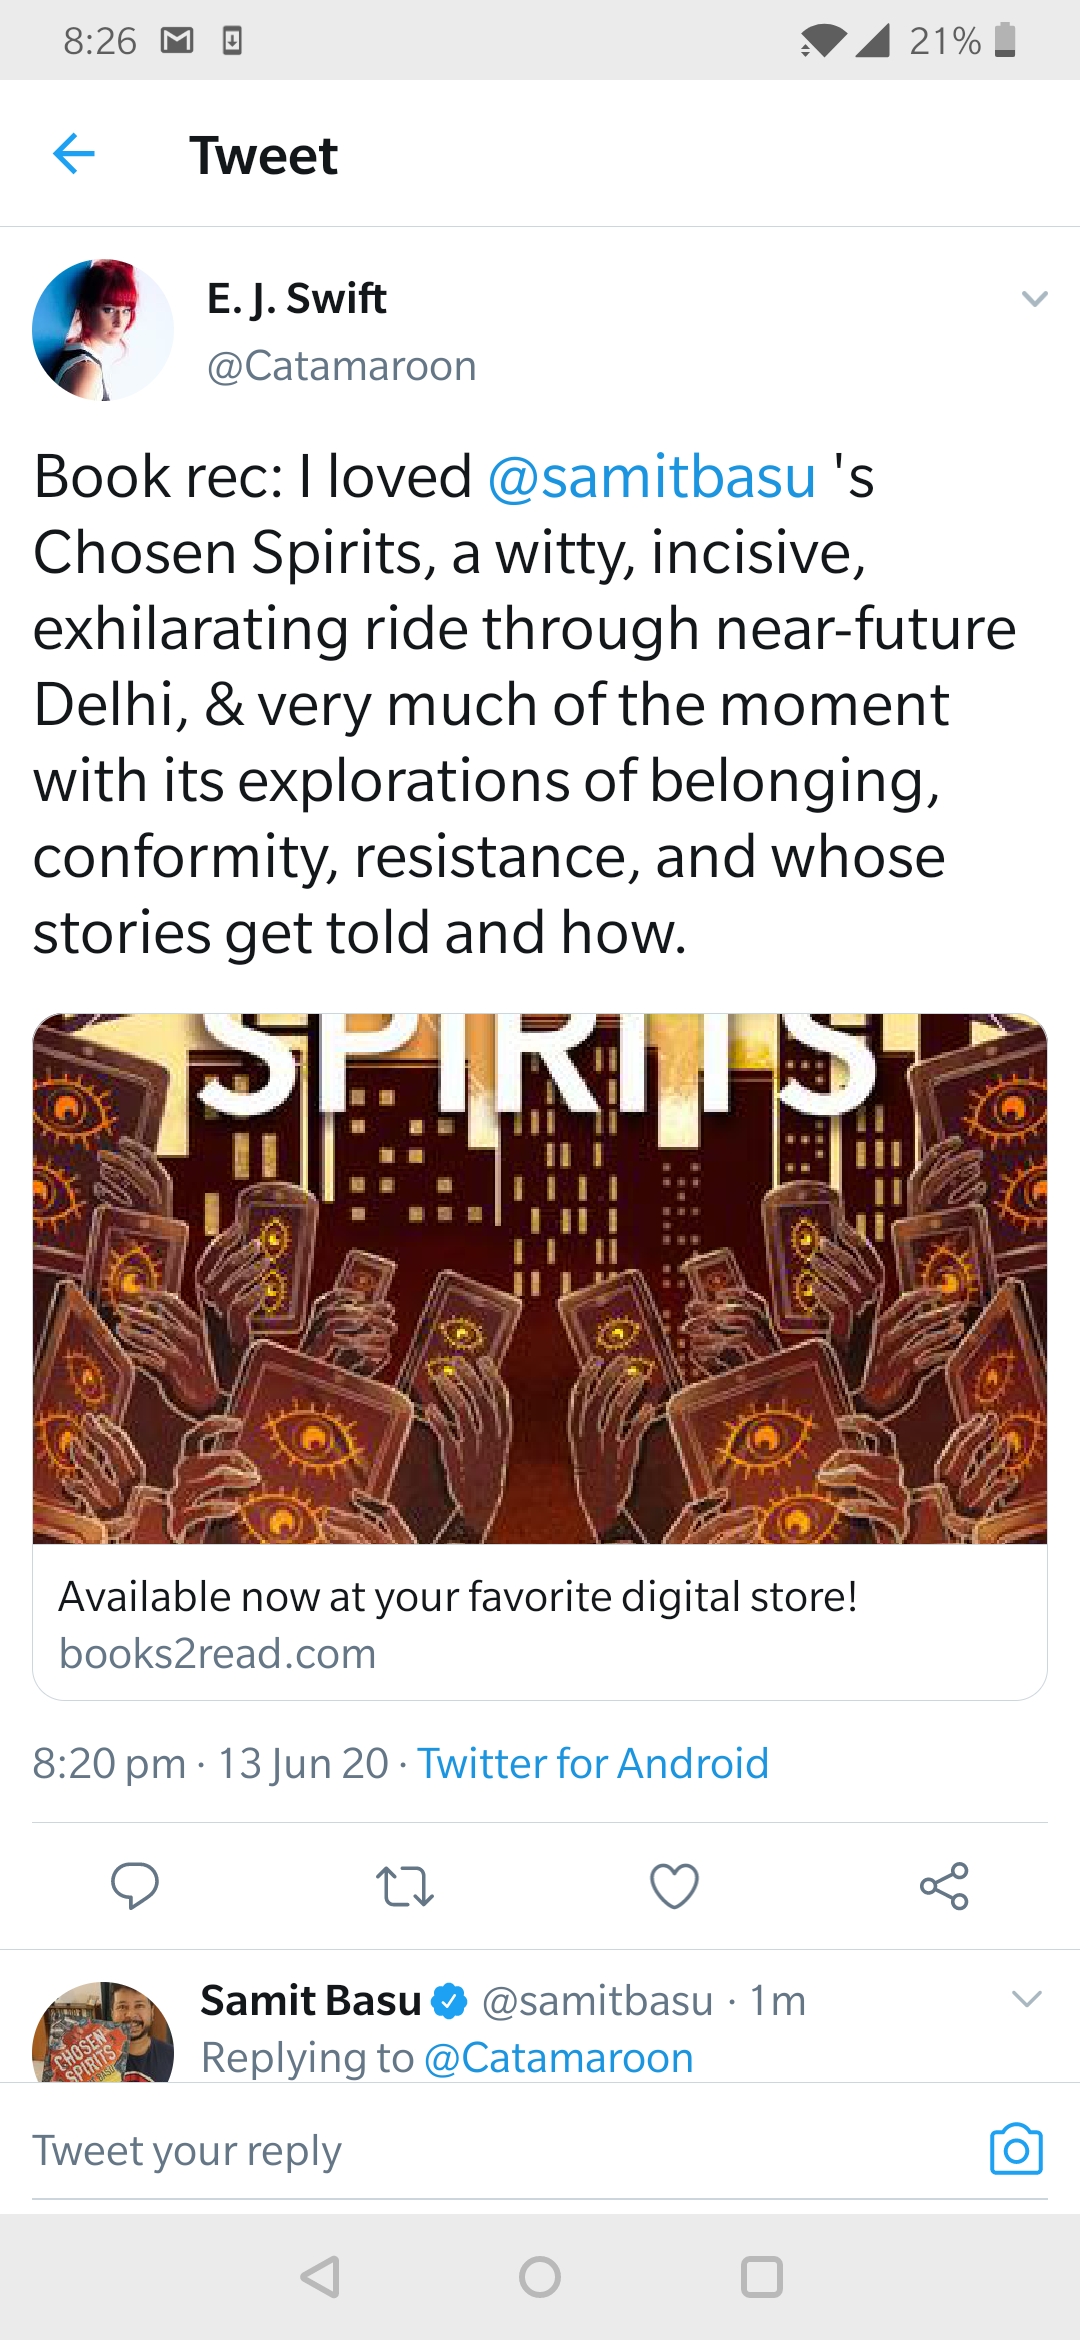Open E. J. Swift's profile picture
Viewport: 1080px width, 2340px height.
[103, 330]
